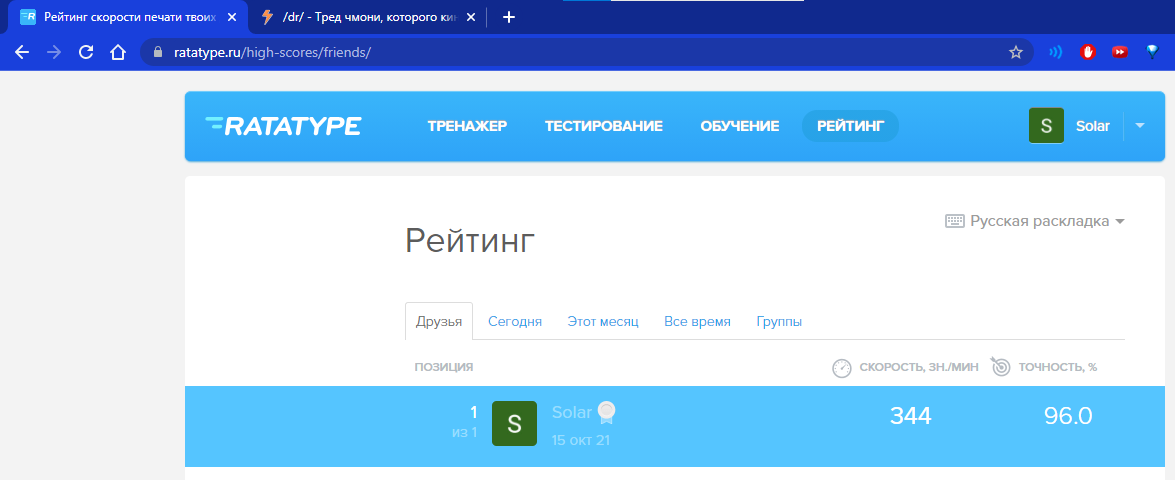Image resolution: width=1175 pixels, height=480 pixels.
Task: Click the Ratatype logo
Action: (x=283, y=126)
